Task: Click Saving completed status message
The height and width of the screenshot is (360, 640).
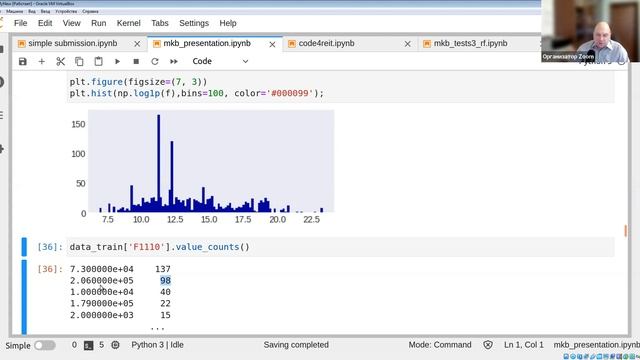Action: pyautogui.click(x=296, y=345)
